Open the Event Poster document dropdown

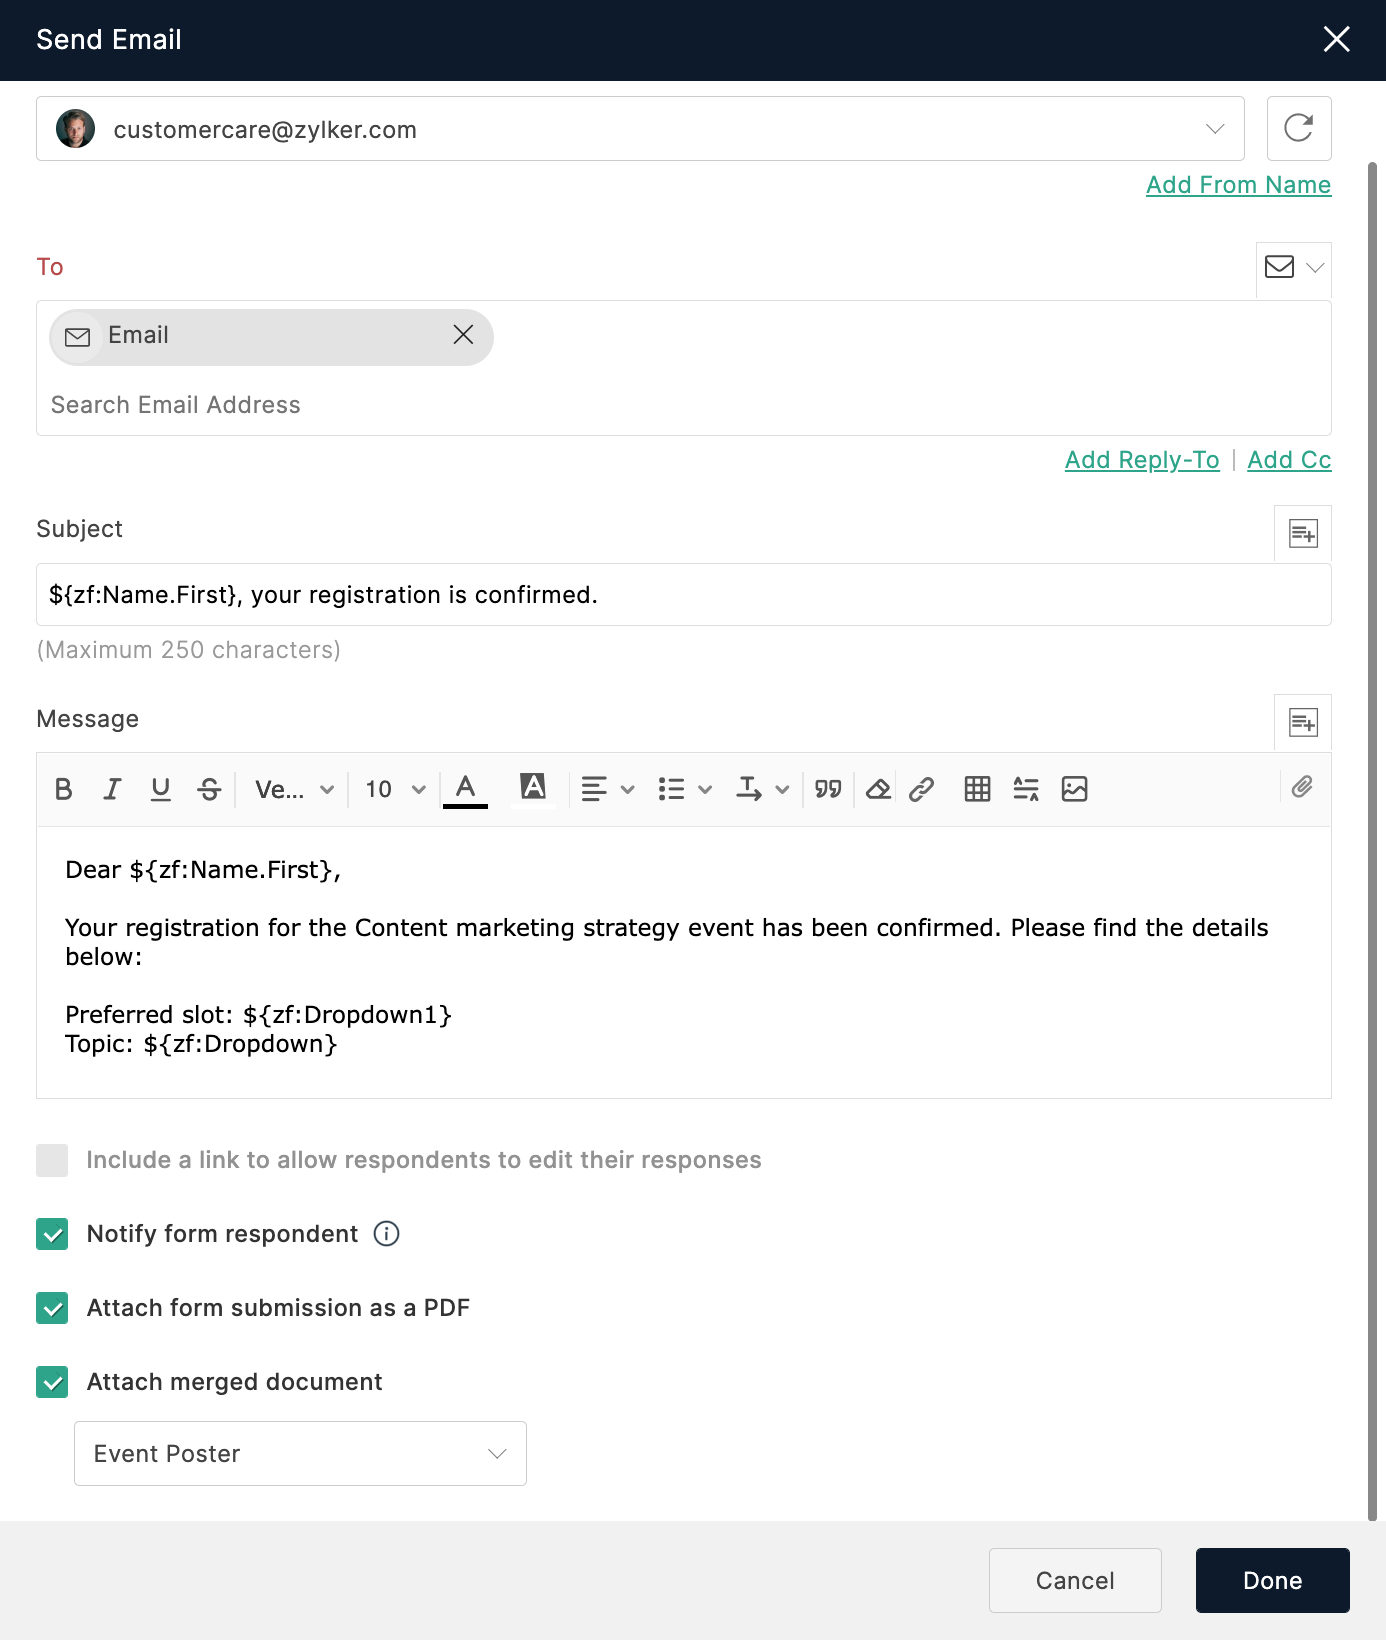300,1454
